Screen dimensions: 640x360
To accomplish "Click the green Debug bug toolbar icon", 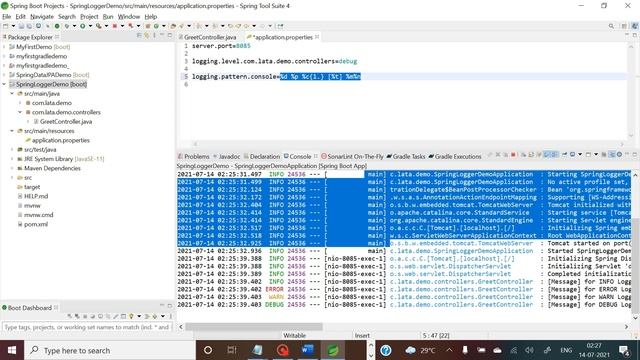I will point(67,26).
